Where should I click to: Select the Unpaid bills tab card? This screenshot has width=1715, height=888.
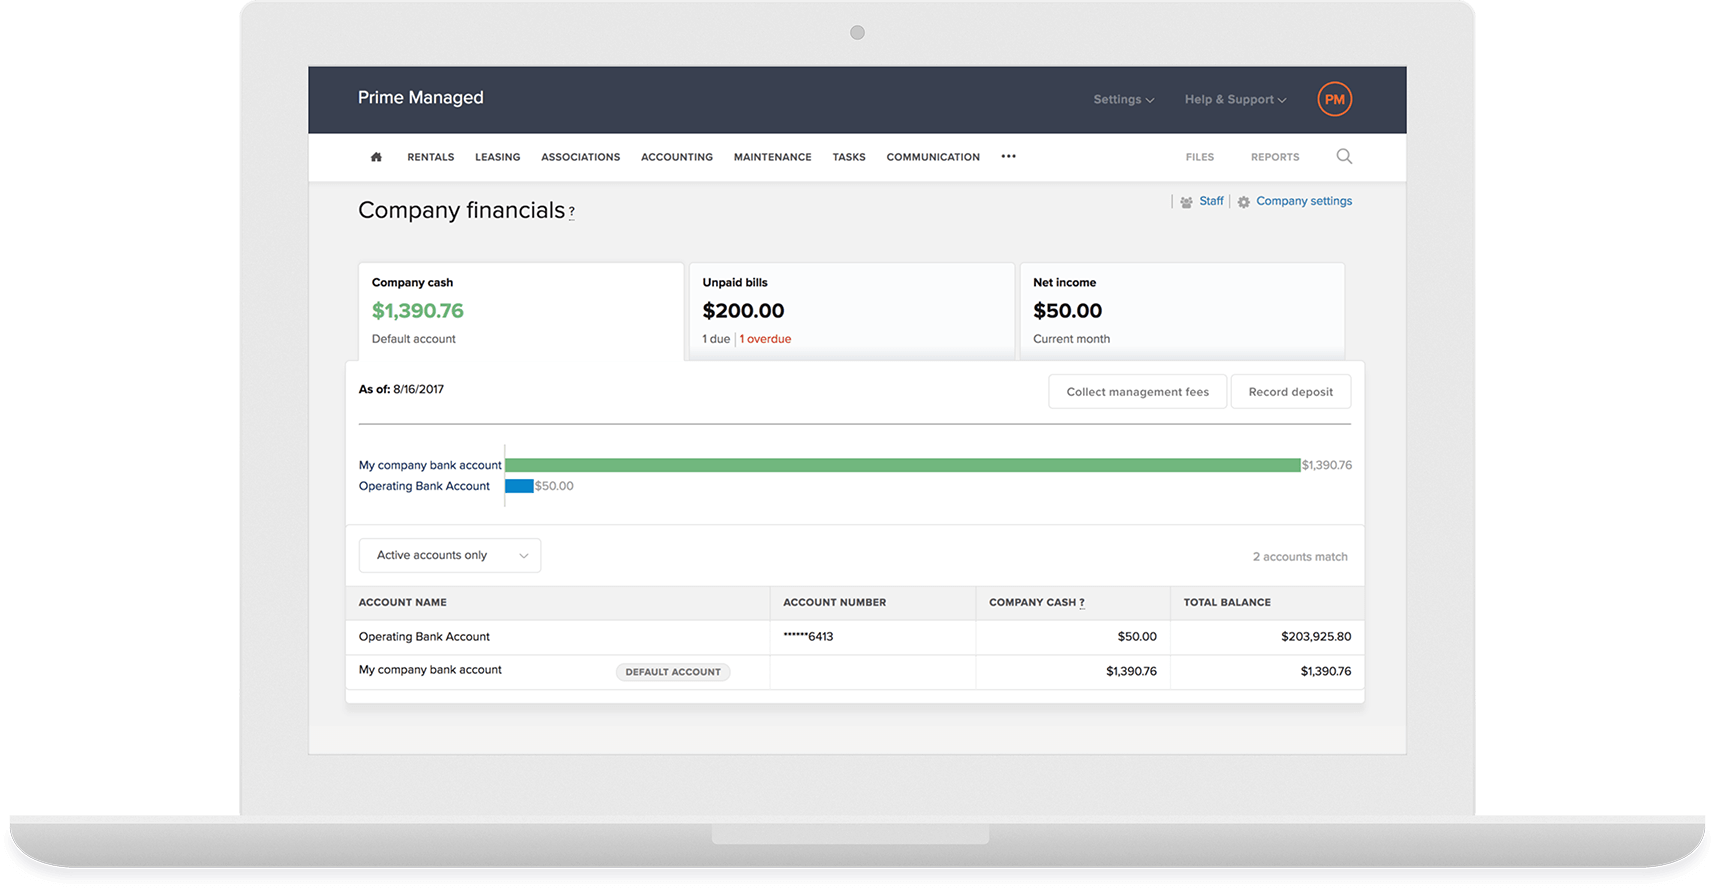click(851, 310)
